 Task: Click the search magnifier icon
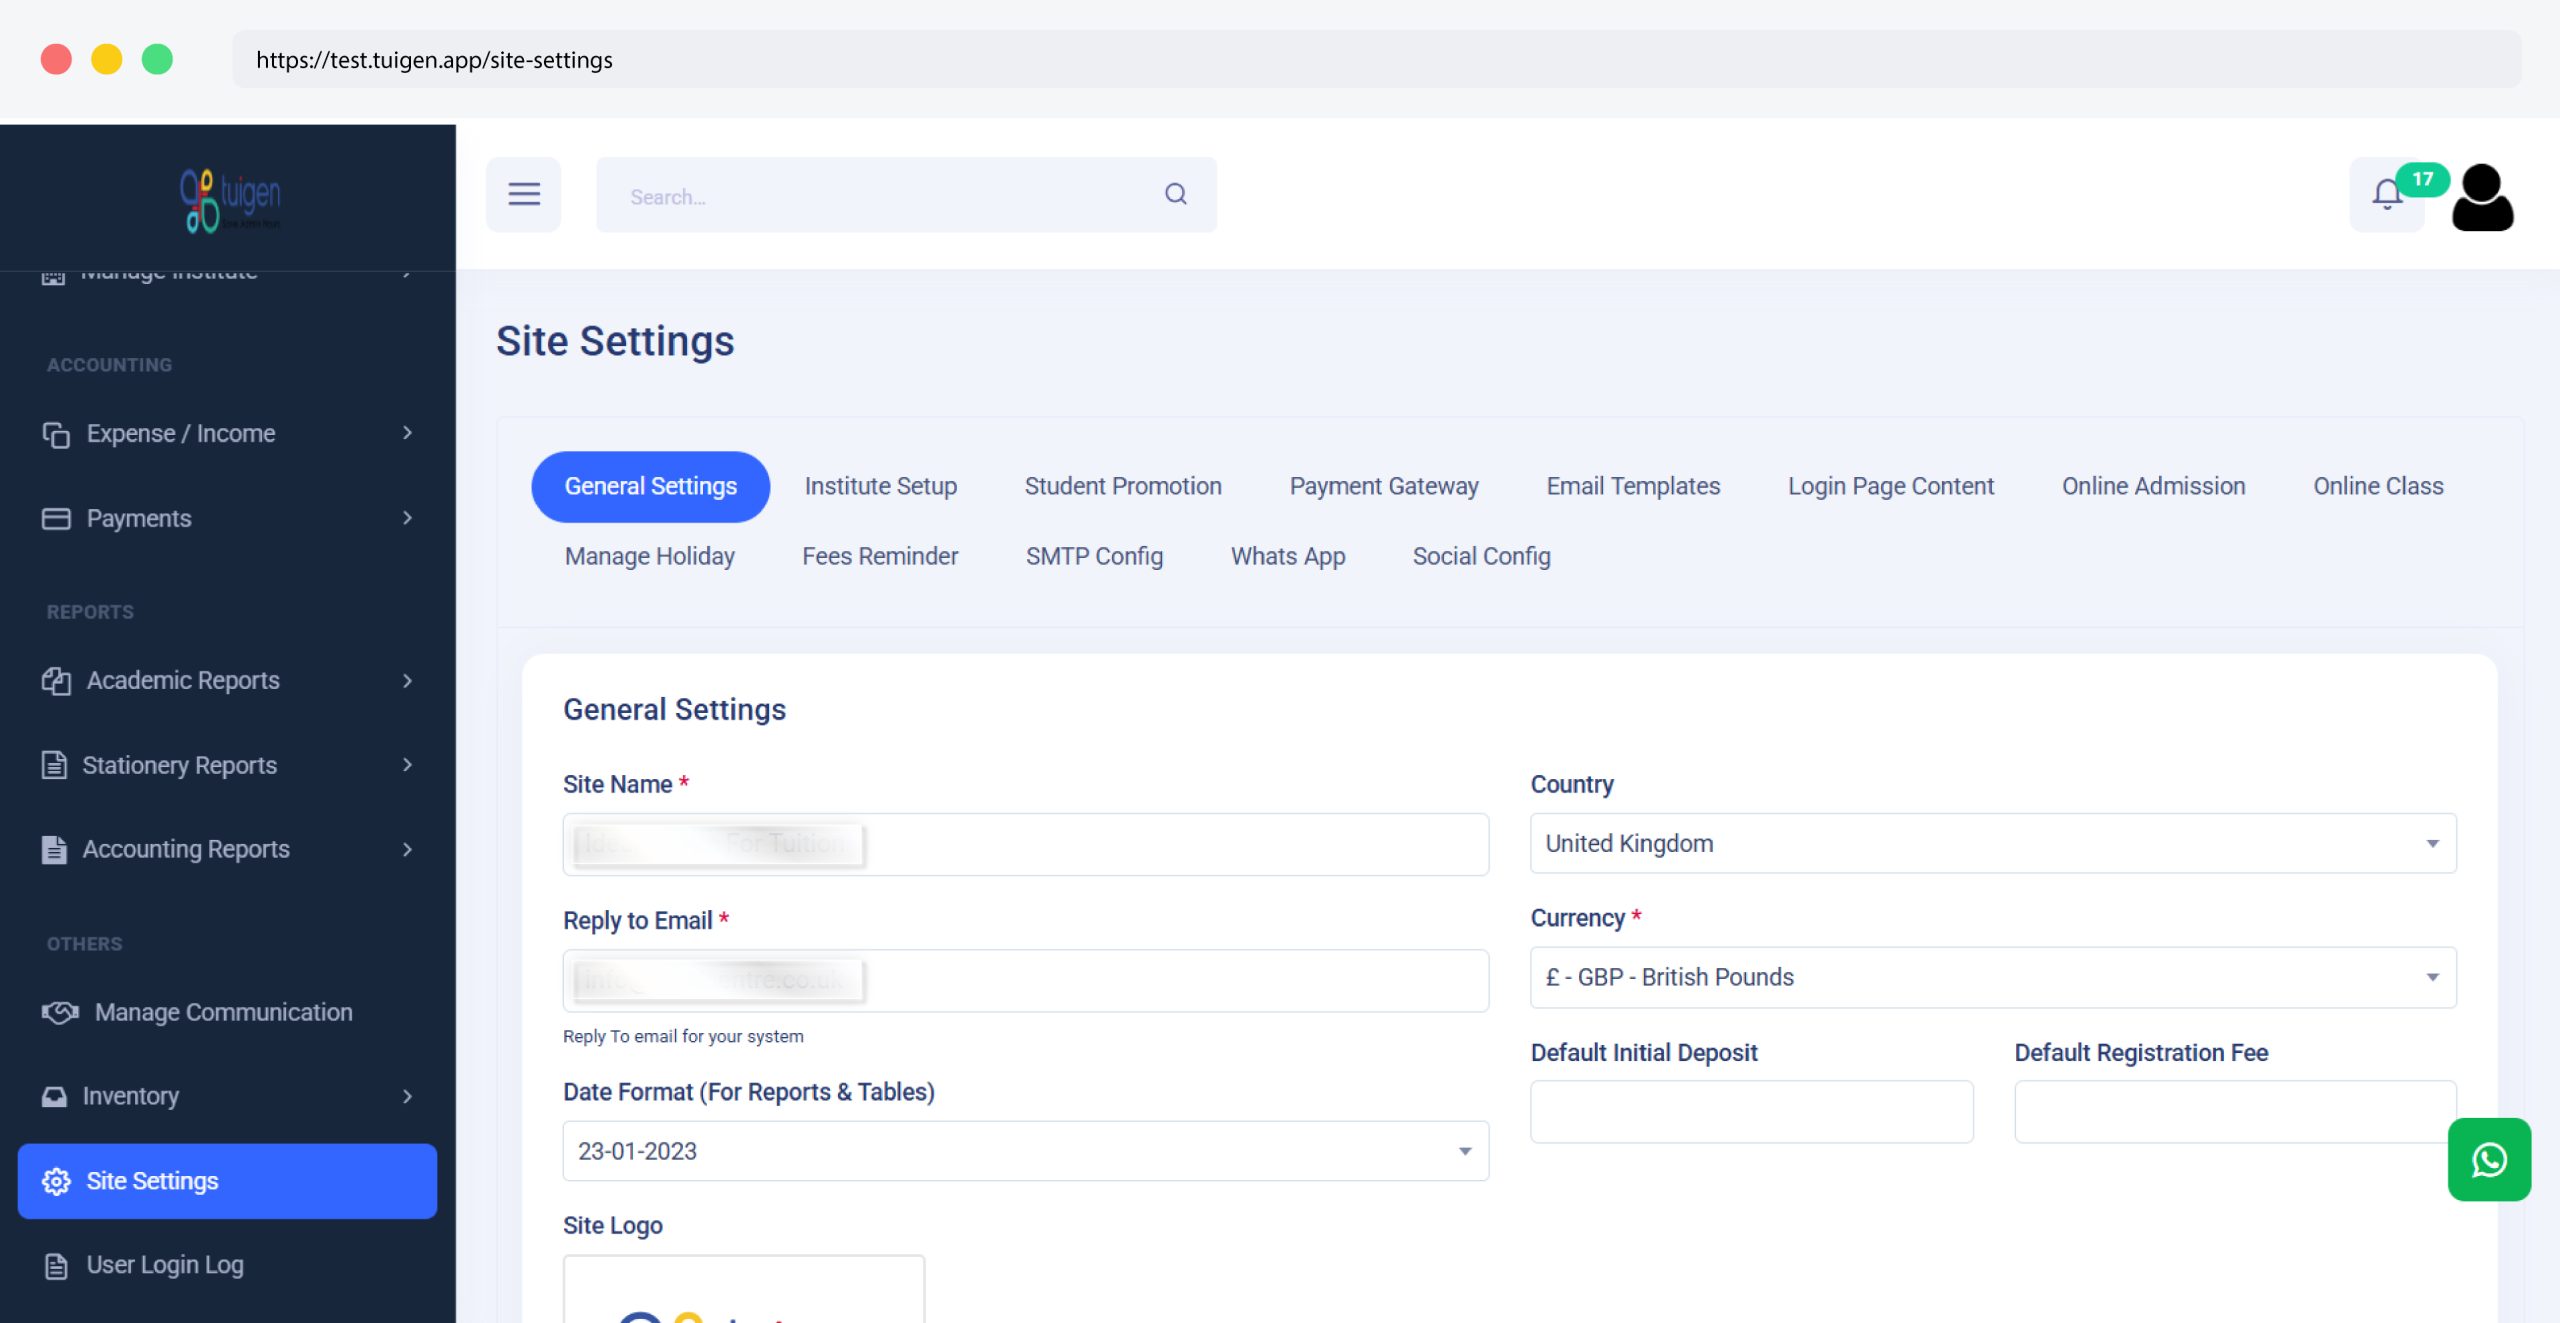click(1175, 194)
